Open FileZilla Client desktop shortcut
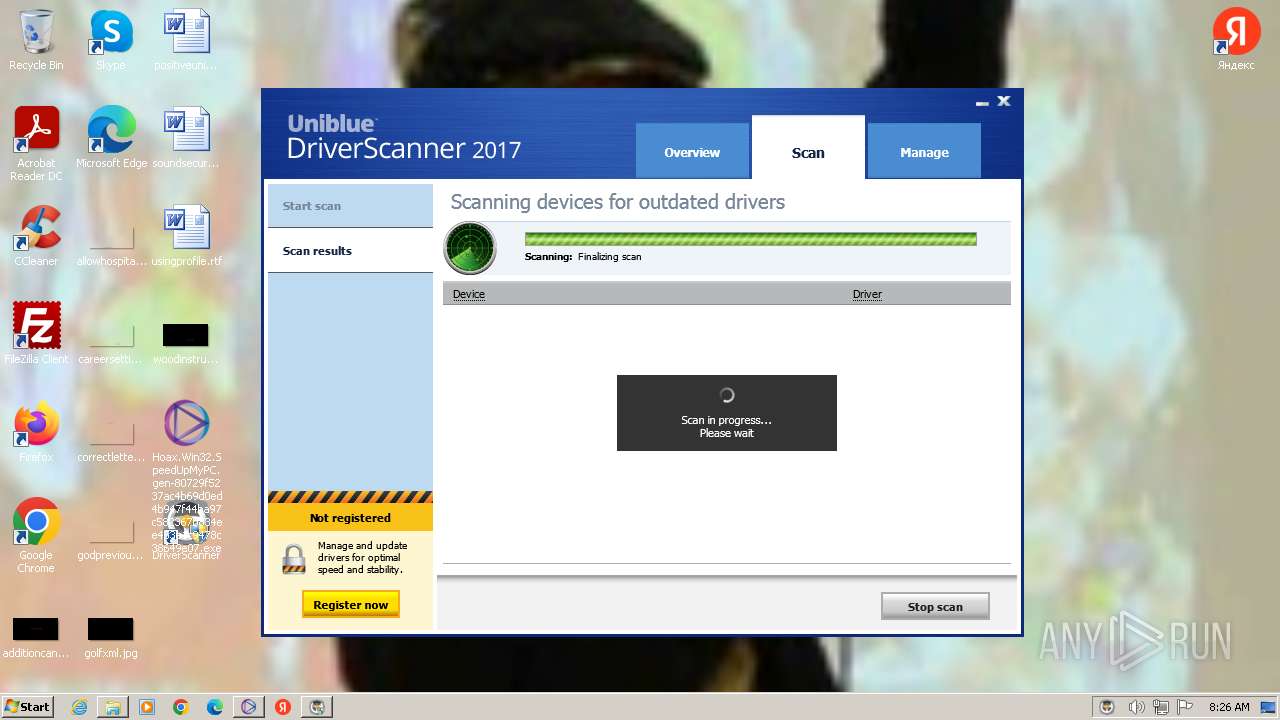 pos(36,334)
